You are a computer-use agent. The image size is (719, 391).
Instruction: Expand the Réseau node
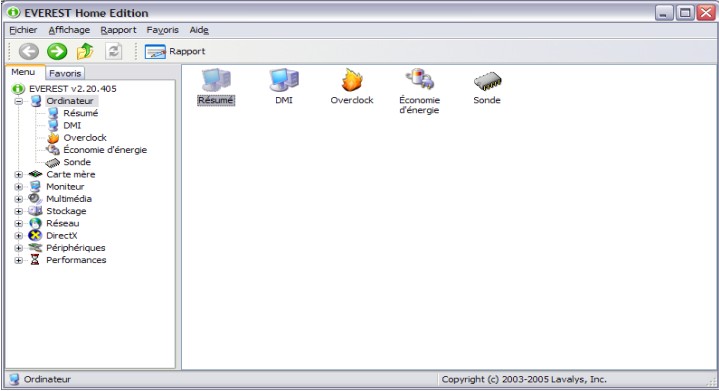point(18,223)
